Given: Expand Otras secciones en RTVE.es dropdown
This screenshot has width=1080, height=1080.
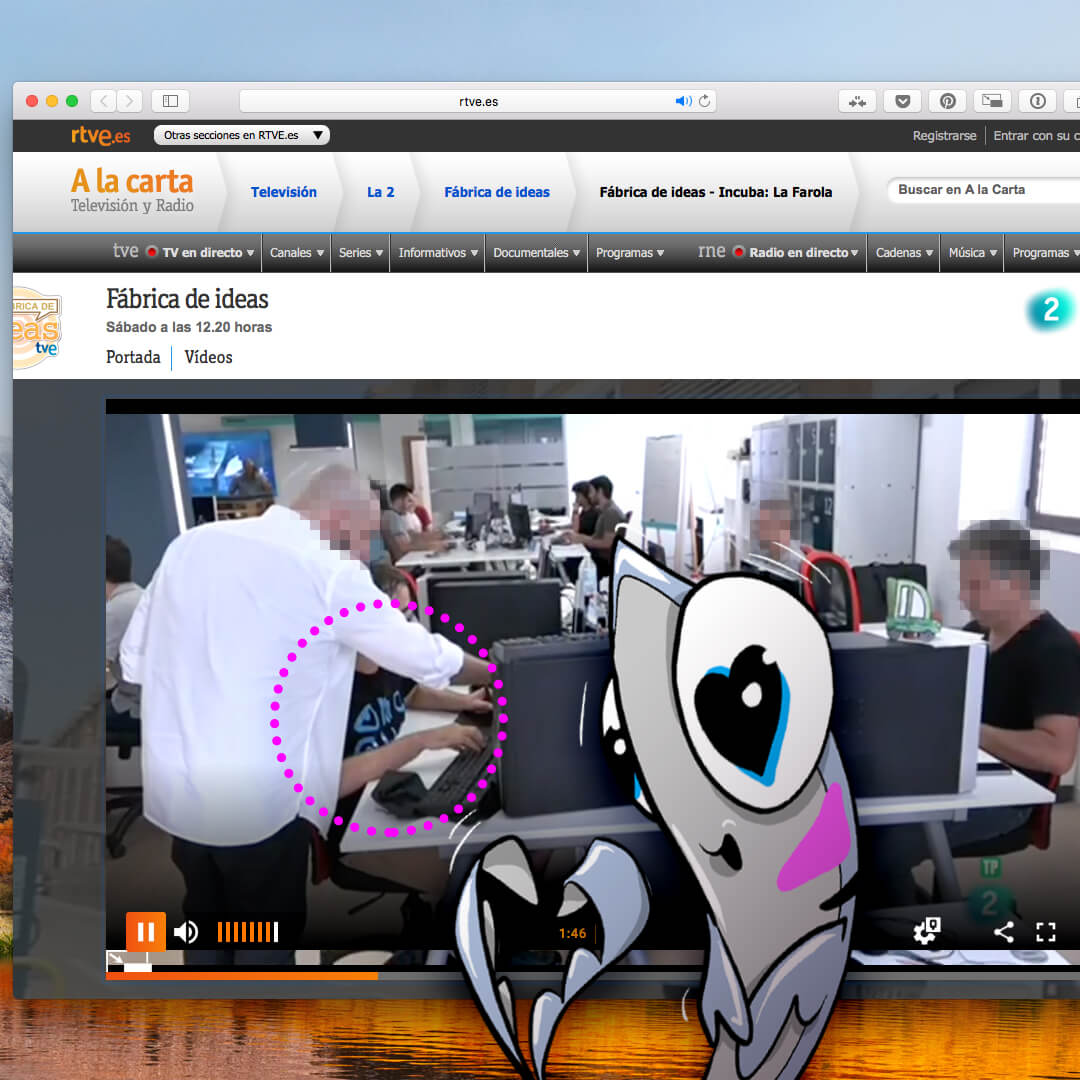Looking at the screenshot, I should coord(242,135).
